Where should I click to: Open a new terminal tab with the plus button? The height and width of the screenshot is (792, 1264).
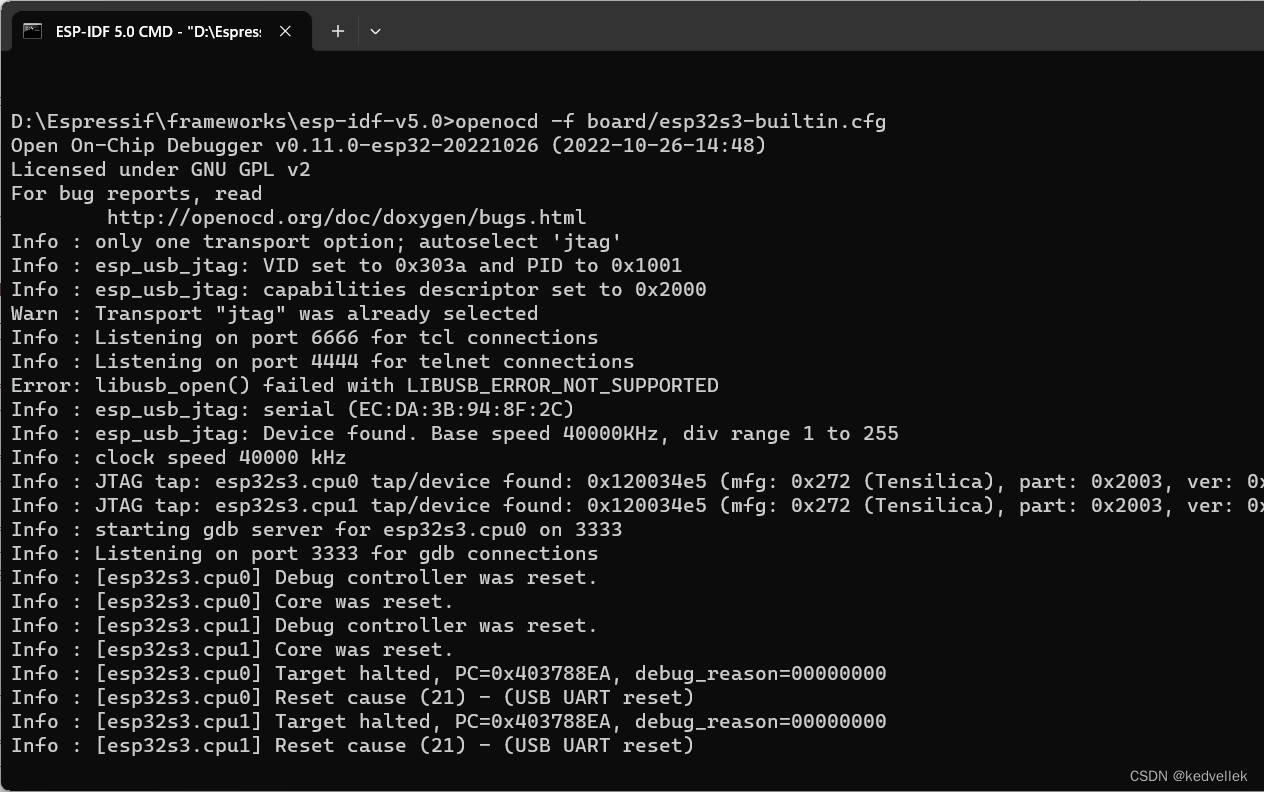coord(337,31)
